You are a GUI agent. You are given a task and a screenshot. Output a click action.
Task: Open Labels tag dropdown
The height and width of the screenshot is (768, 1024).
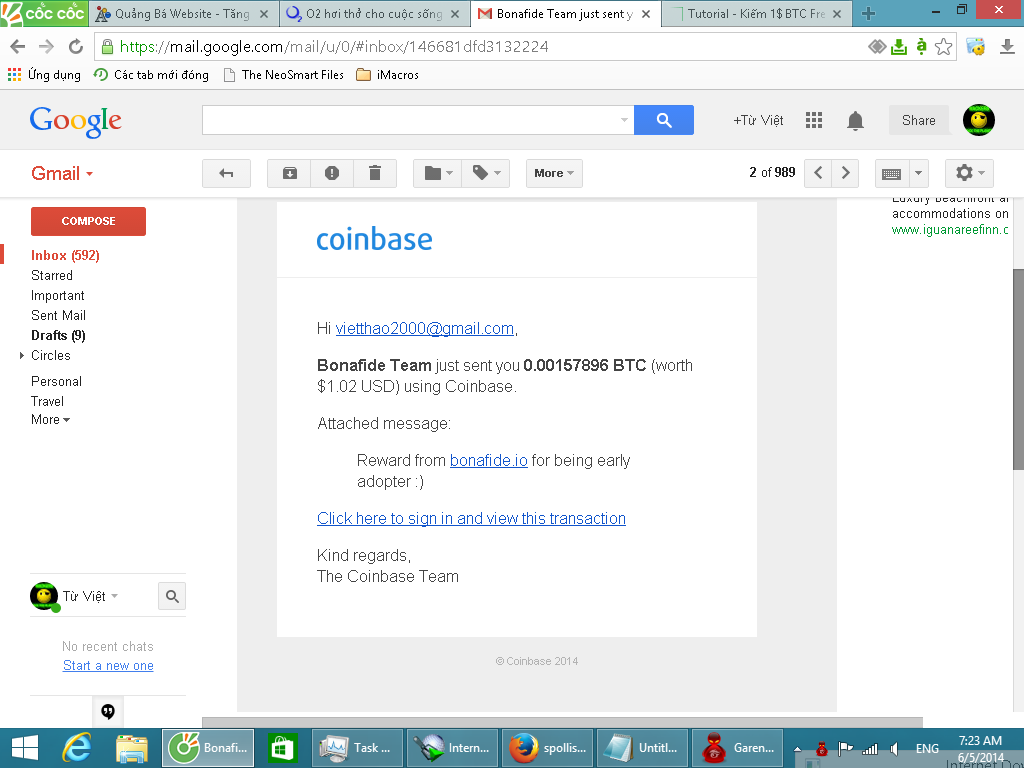pyautogui.click(x=486, y=173)
